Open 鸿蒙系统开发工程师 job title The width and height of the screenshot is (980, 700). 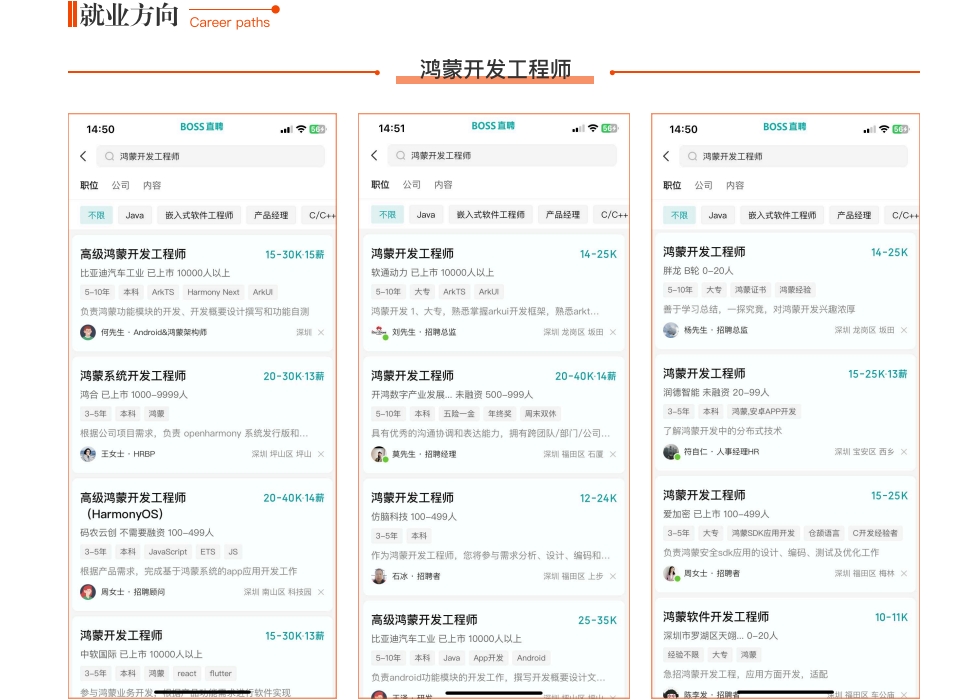(132, 376)
